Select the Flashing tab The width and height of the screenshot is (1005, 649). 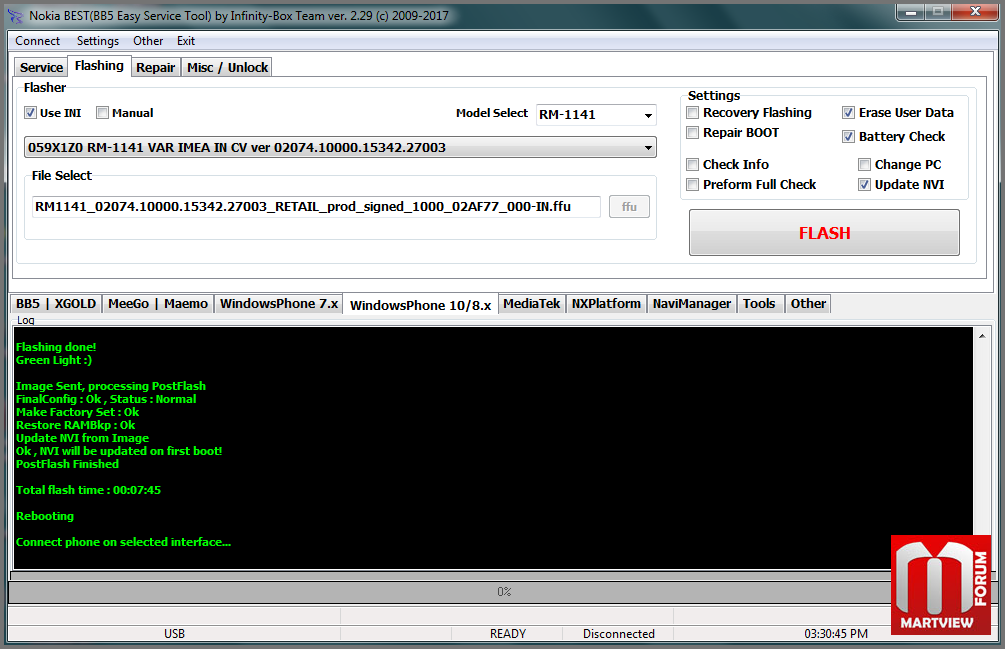point(99,65)
